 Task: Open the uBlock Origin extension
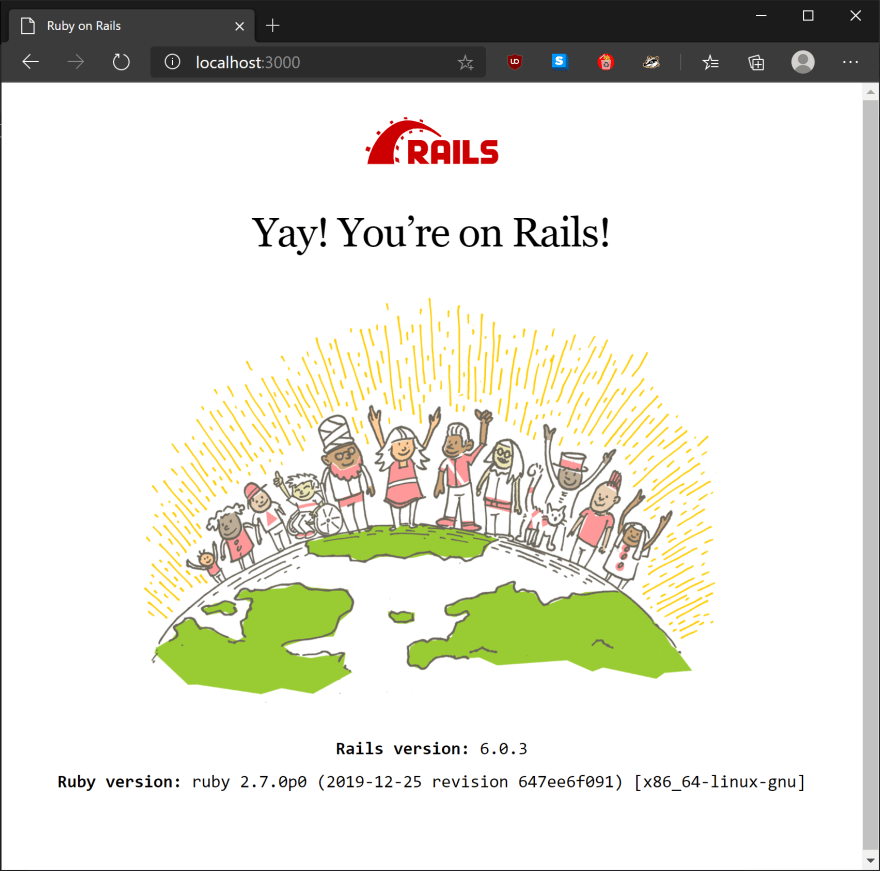(515, 62)
